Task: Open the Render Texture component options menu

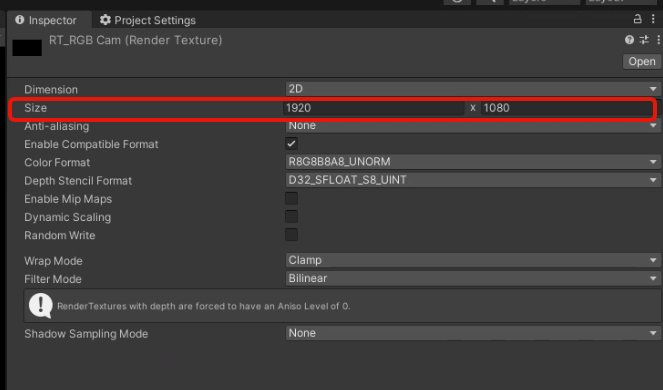Action: (x=658, y=40)
